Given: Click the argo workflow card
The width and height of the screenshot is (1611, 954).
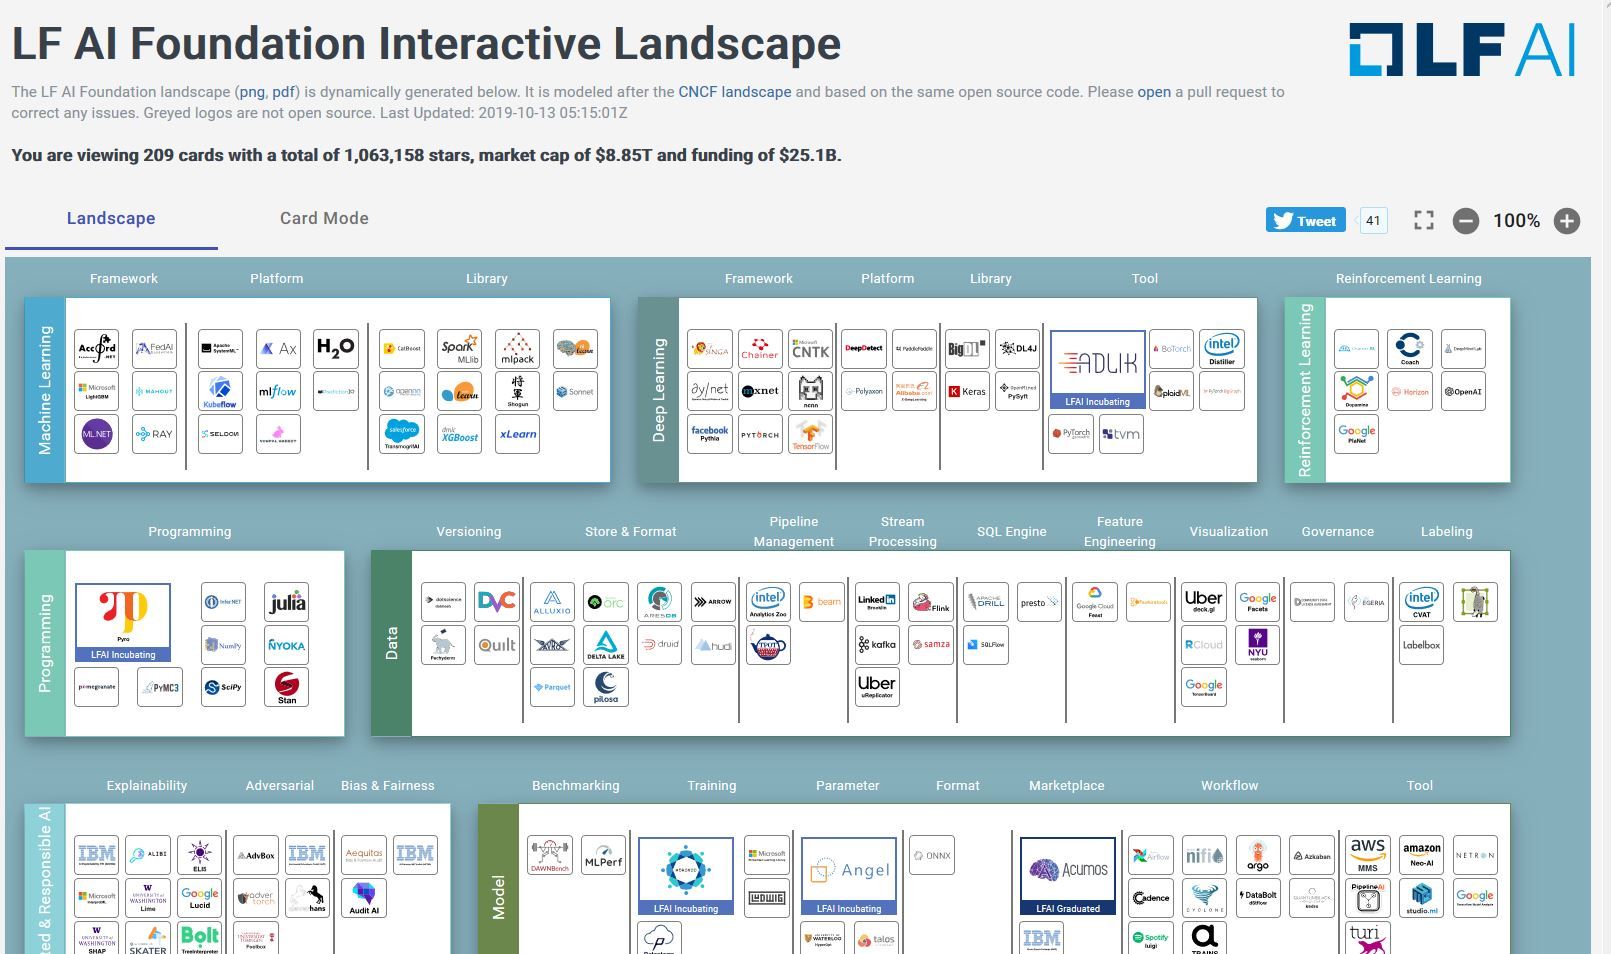Looking at the screenshot, I should [x=1258, y=855].
